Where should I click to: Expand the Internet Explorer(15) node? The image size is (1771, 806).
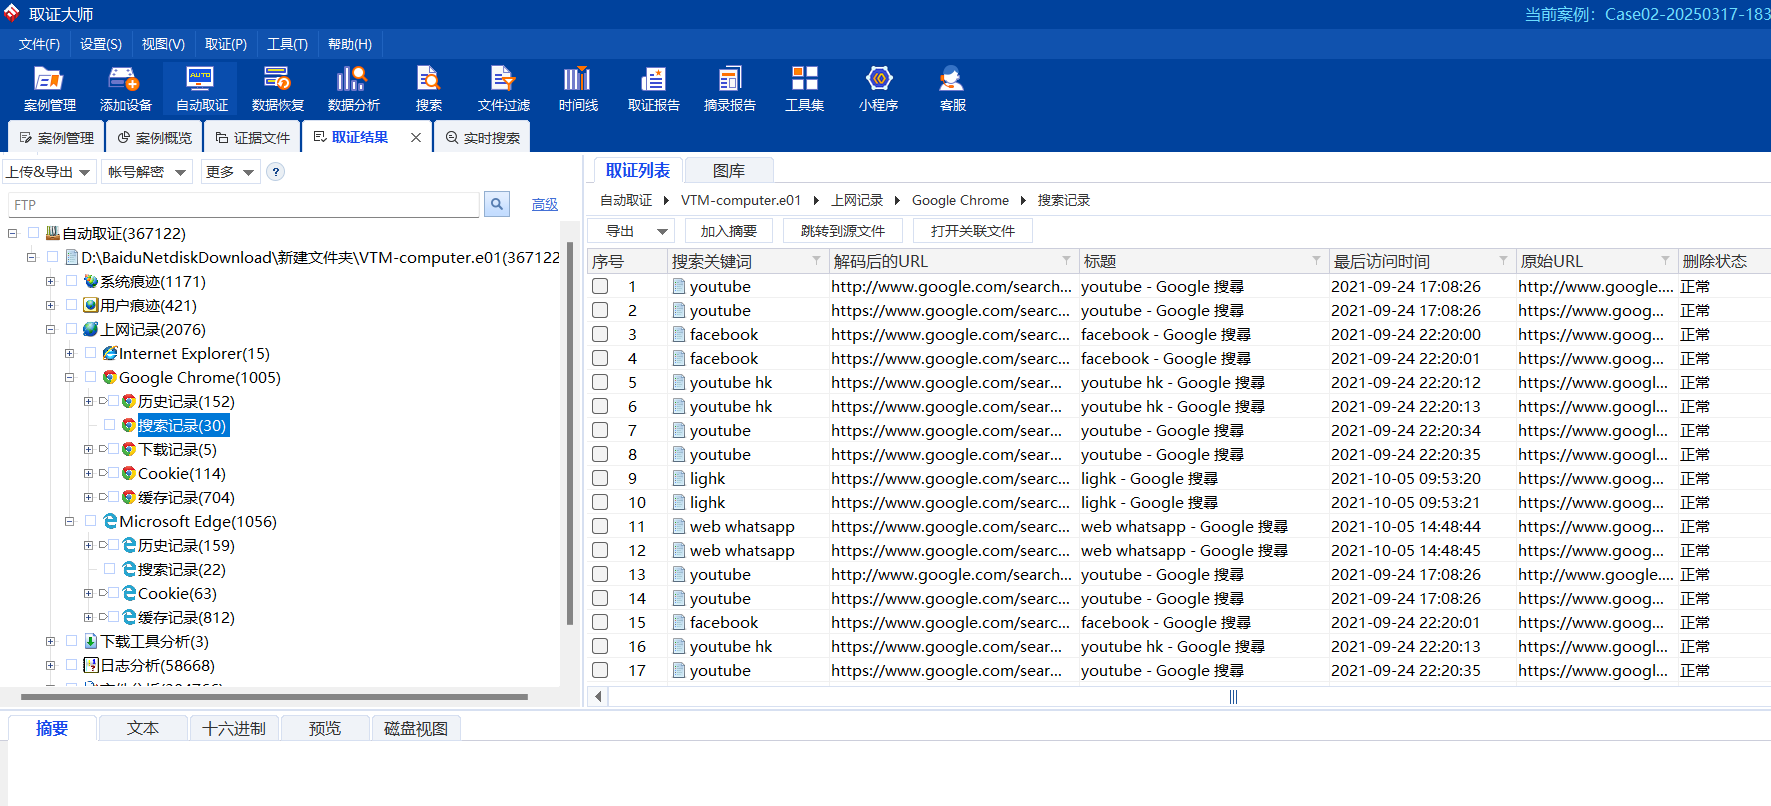[x=69, y=354]
